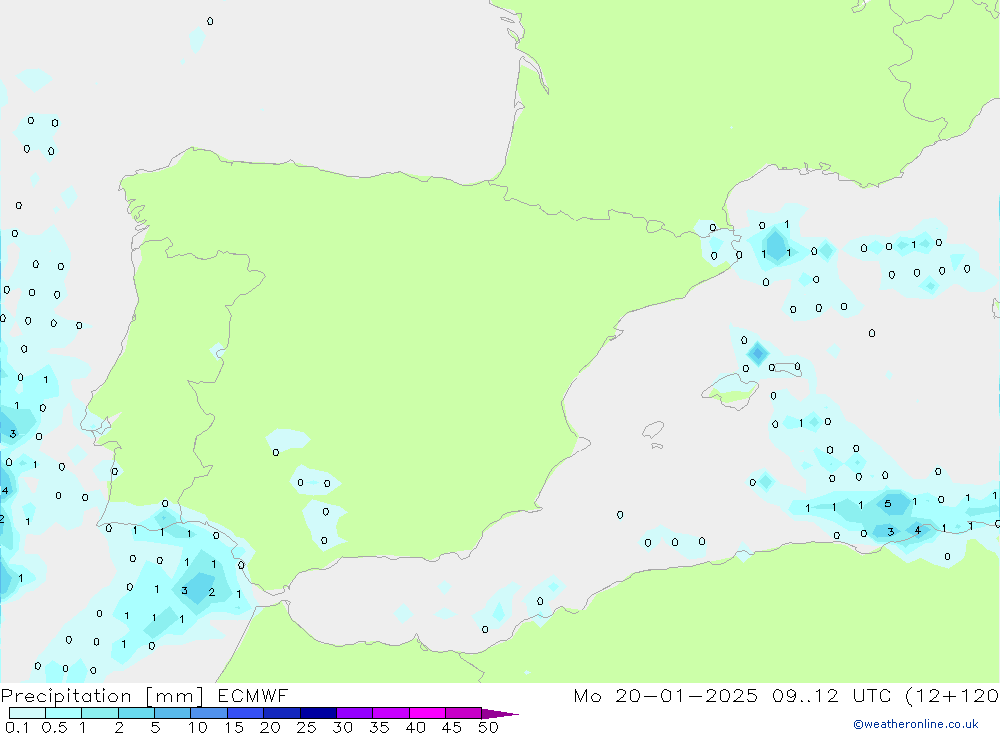The width and height of the screenshot is (1000, 733).
Task: Click the precipitation value 5 on map
Action: (x=887, y=503)
